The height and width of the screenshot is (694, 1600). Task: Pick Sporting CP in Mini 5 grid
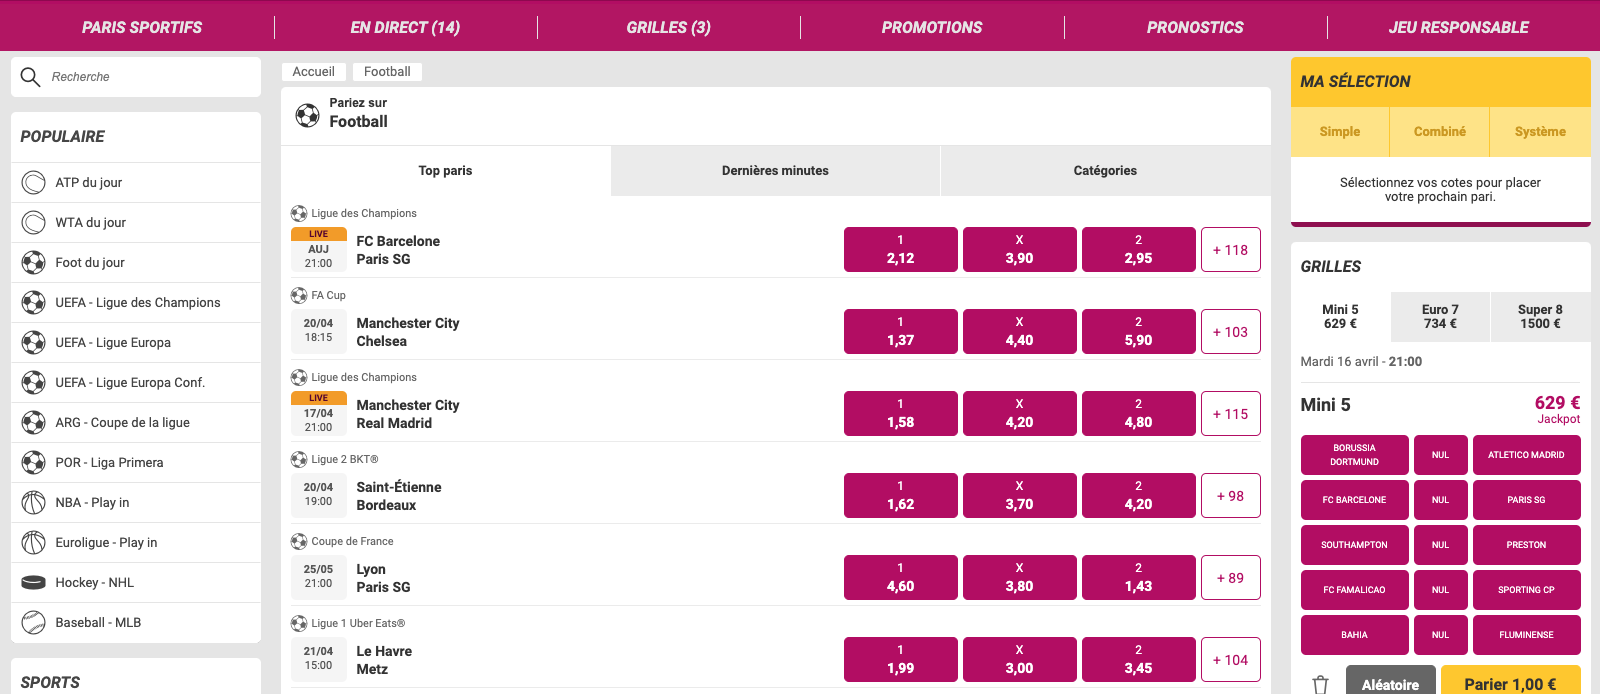(1526, 590)
